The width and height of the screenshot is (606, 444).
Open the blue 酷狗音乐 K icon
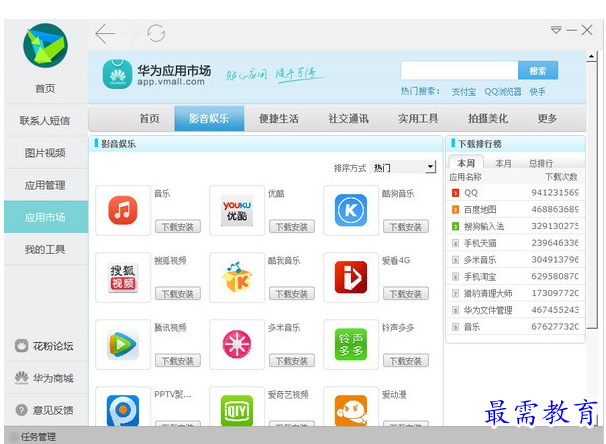pos(351,210)
